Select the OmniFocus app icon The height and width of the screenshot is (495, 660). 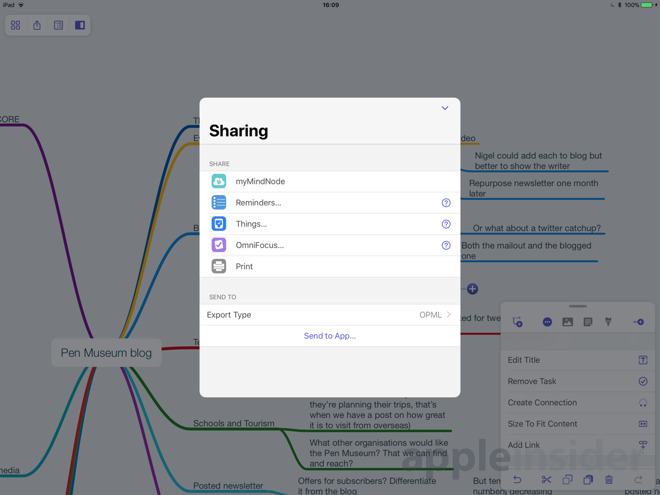click(219, 245)
